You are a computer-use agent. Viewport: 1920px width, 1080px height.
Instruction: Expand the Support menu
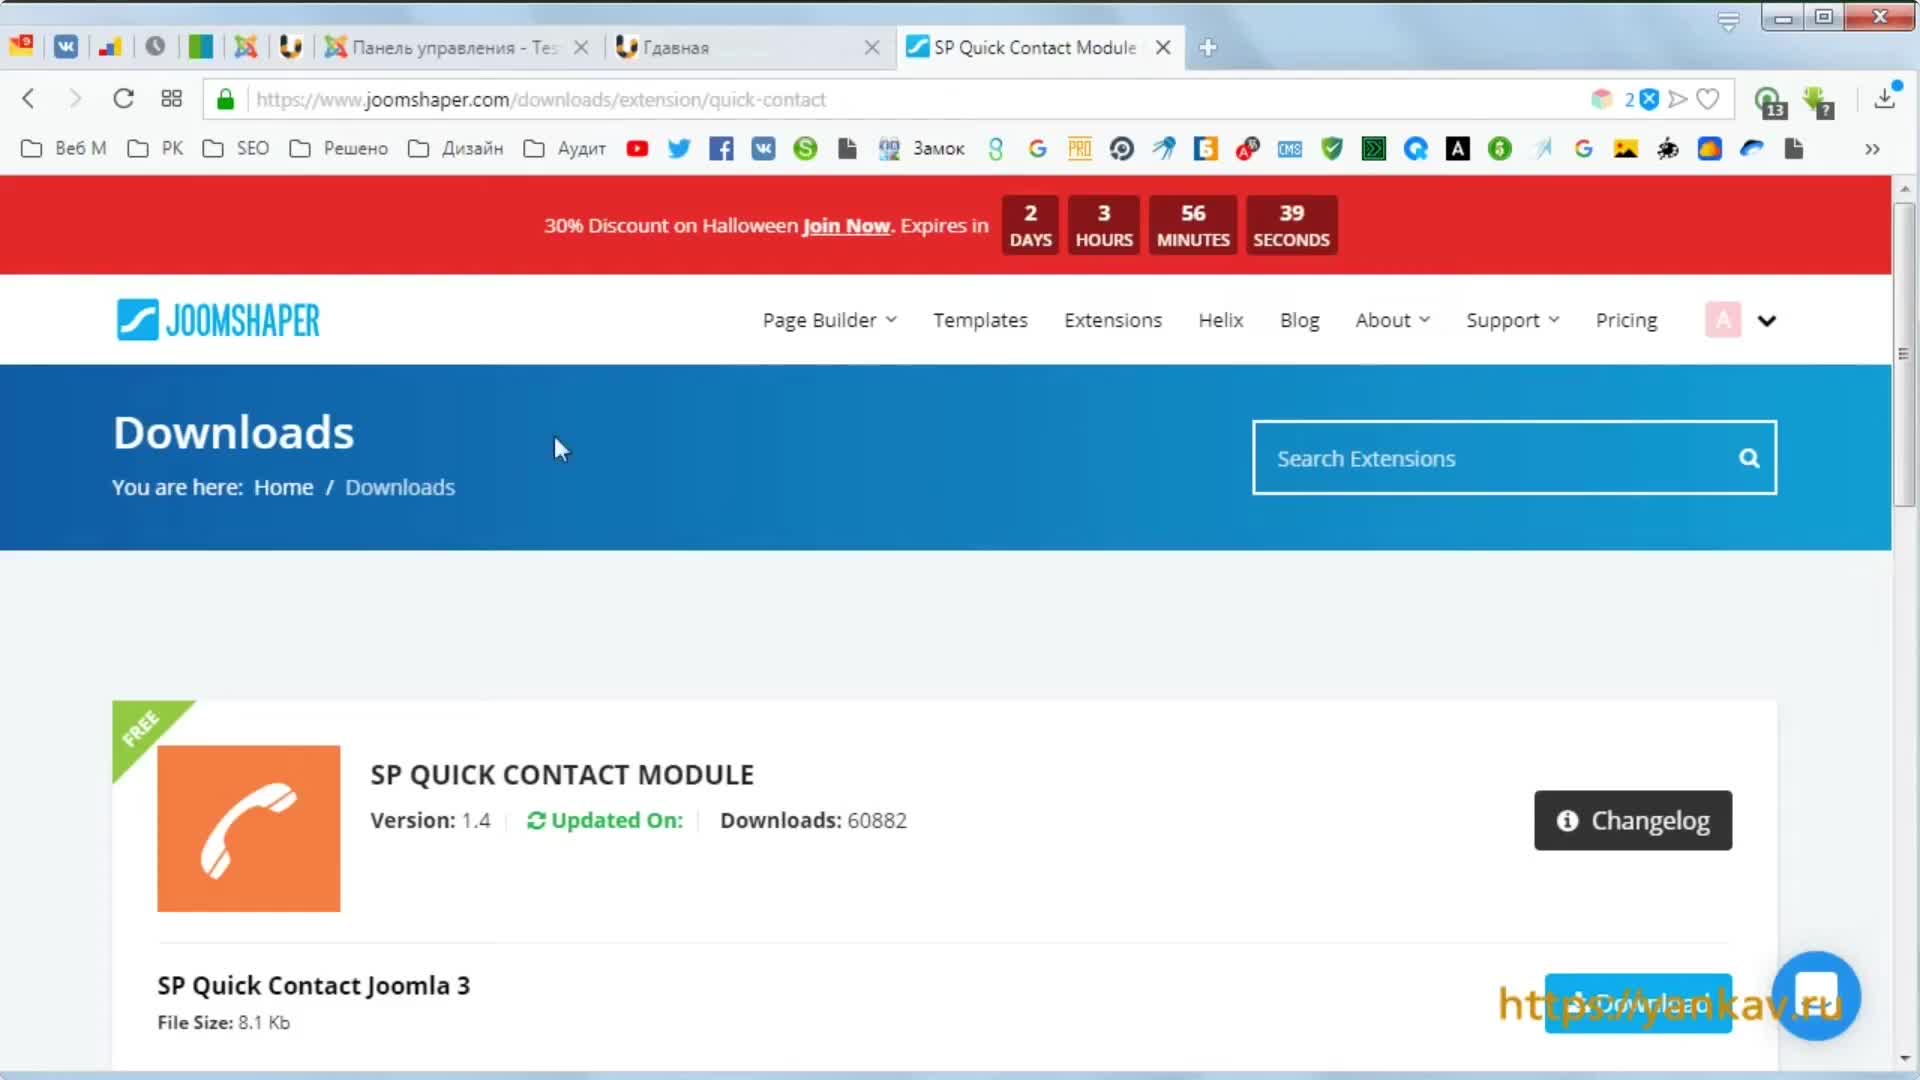pyautogui.click(x=1513, y=320)
